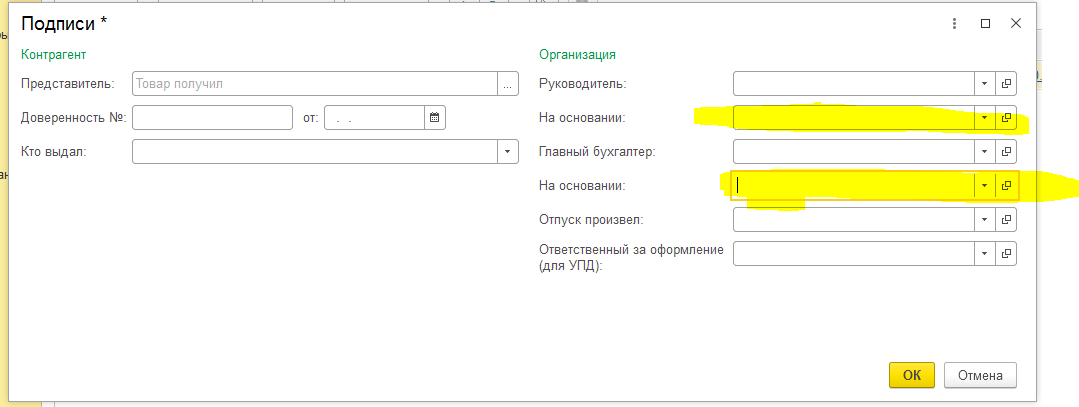1079x407 pixels.
Task: Click the ellipsis button next to Представитель
Action: (x=509, y=84)
